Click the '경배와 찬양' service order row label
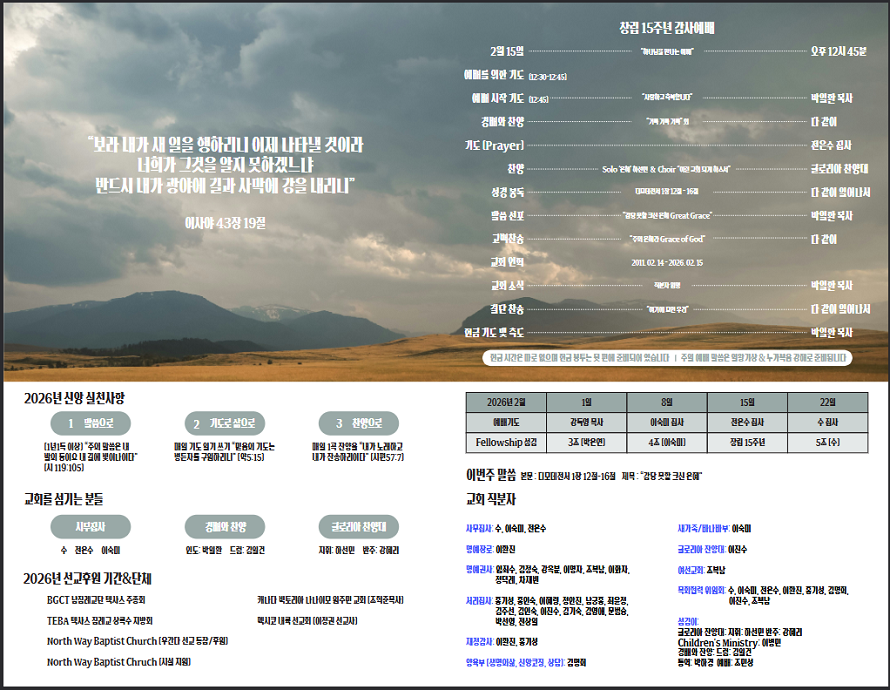This screenshot has width=890, height=690. [502, 121]
